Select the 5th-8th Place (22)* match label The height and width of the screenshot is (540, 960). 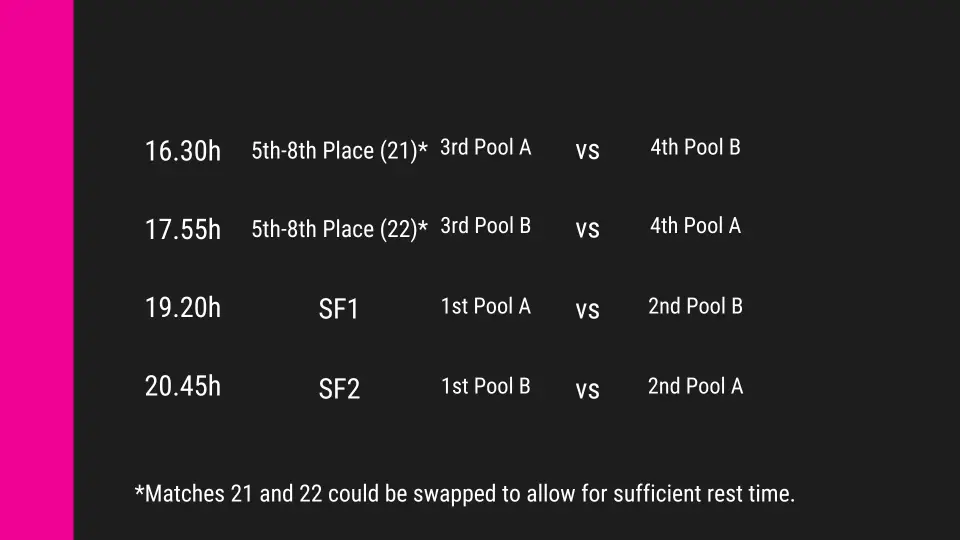click(x=339, y=229)
